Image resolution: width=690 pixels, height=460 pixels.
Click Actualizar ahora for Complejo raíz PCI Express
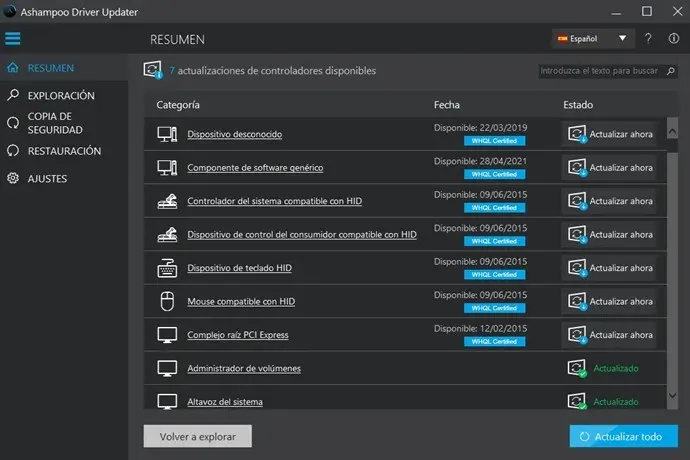point(609,335)
